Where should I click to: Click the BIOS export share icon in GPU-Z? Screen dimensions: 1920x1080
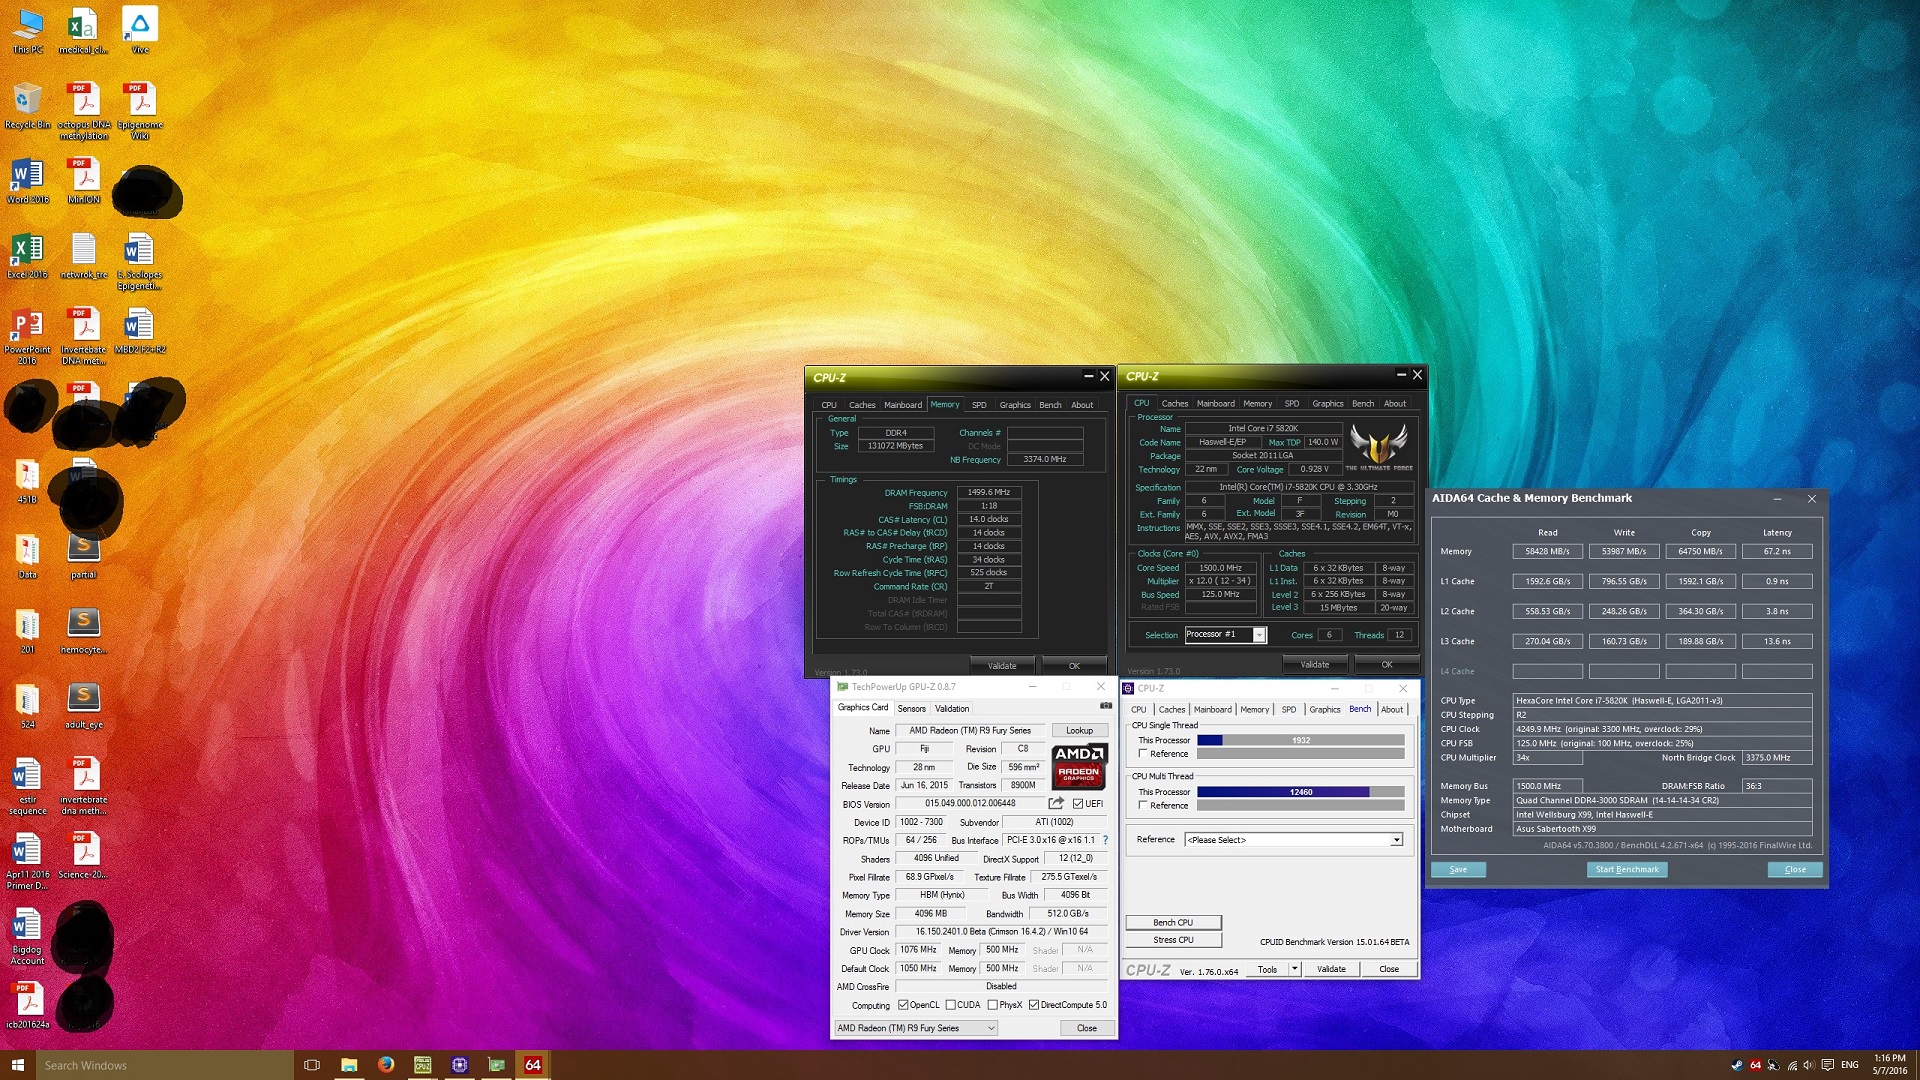[x=1056, y=803]
